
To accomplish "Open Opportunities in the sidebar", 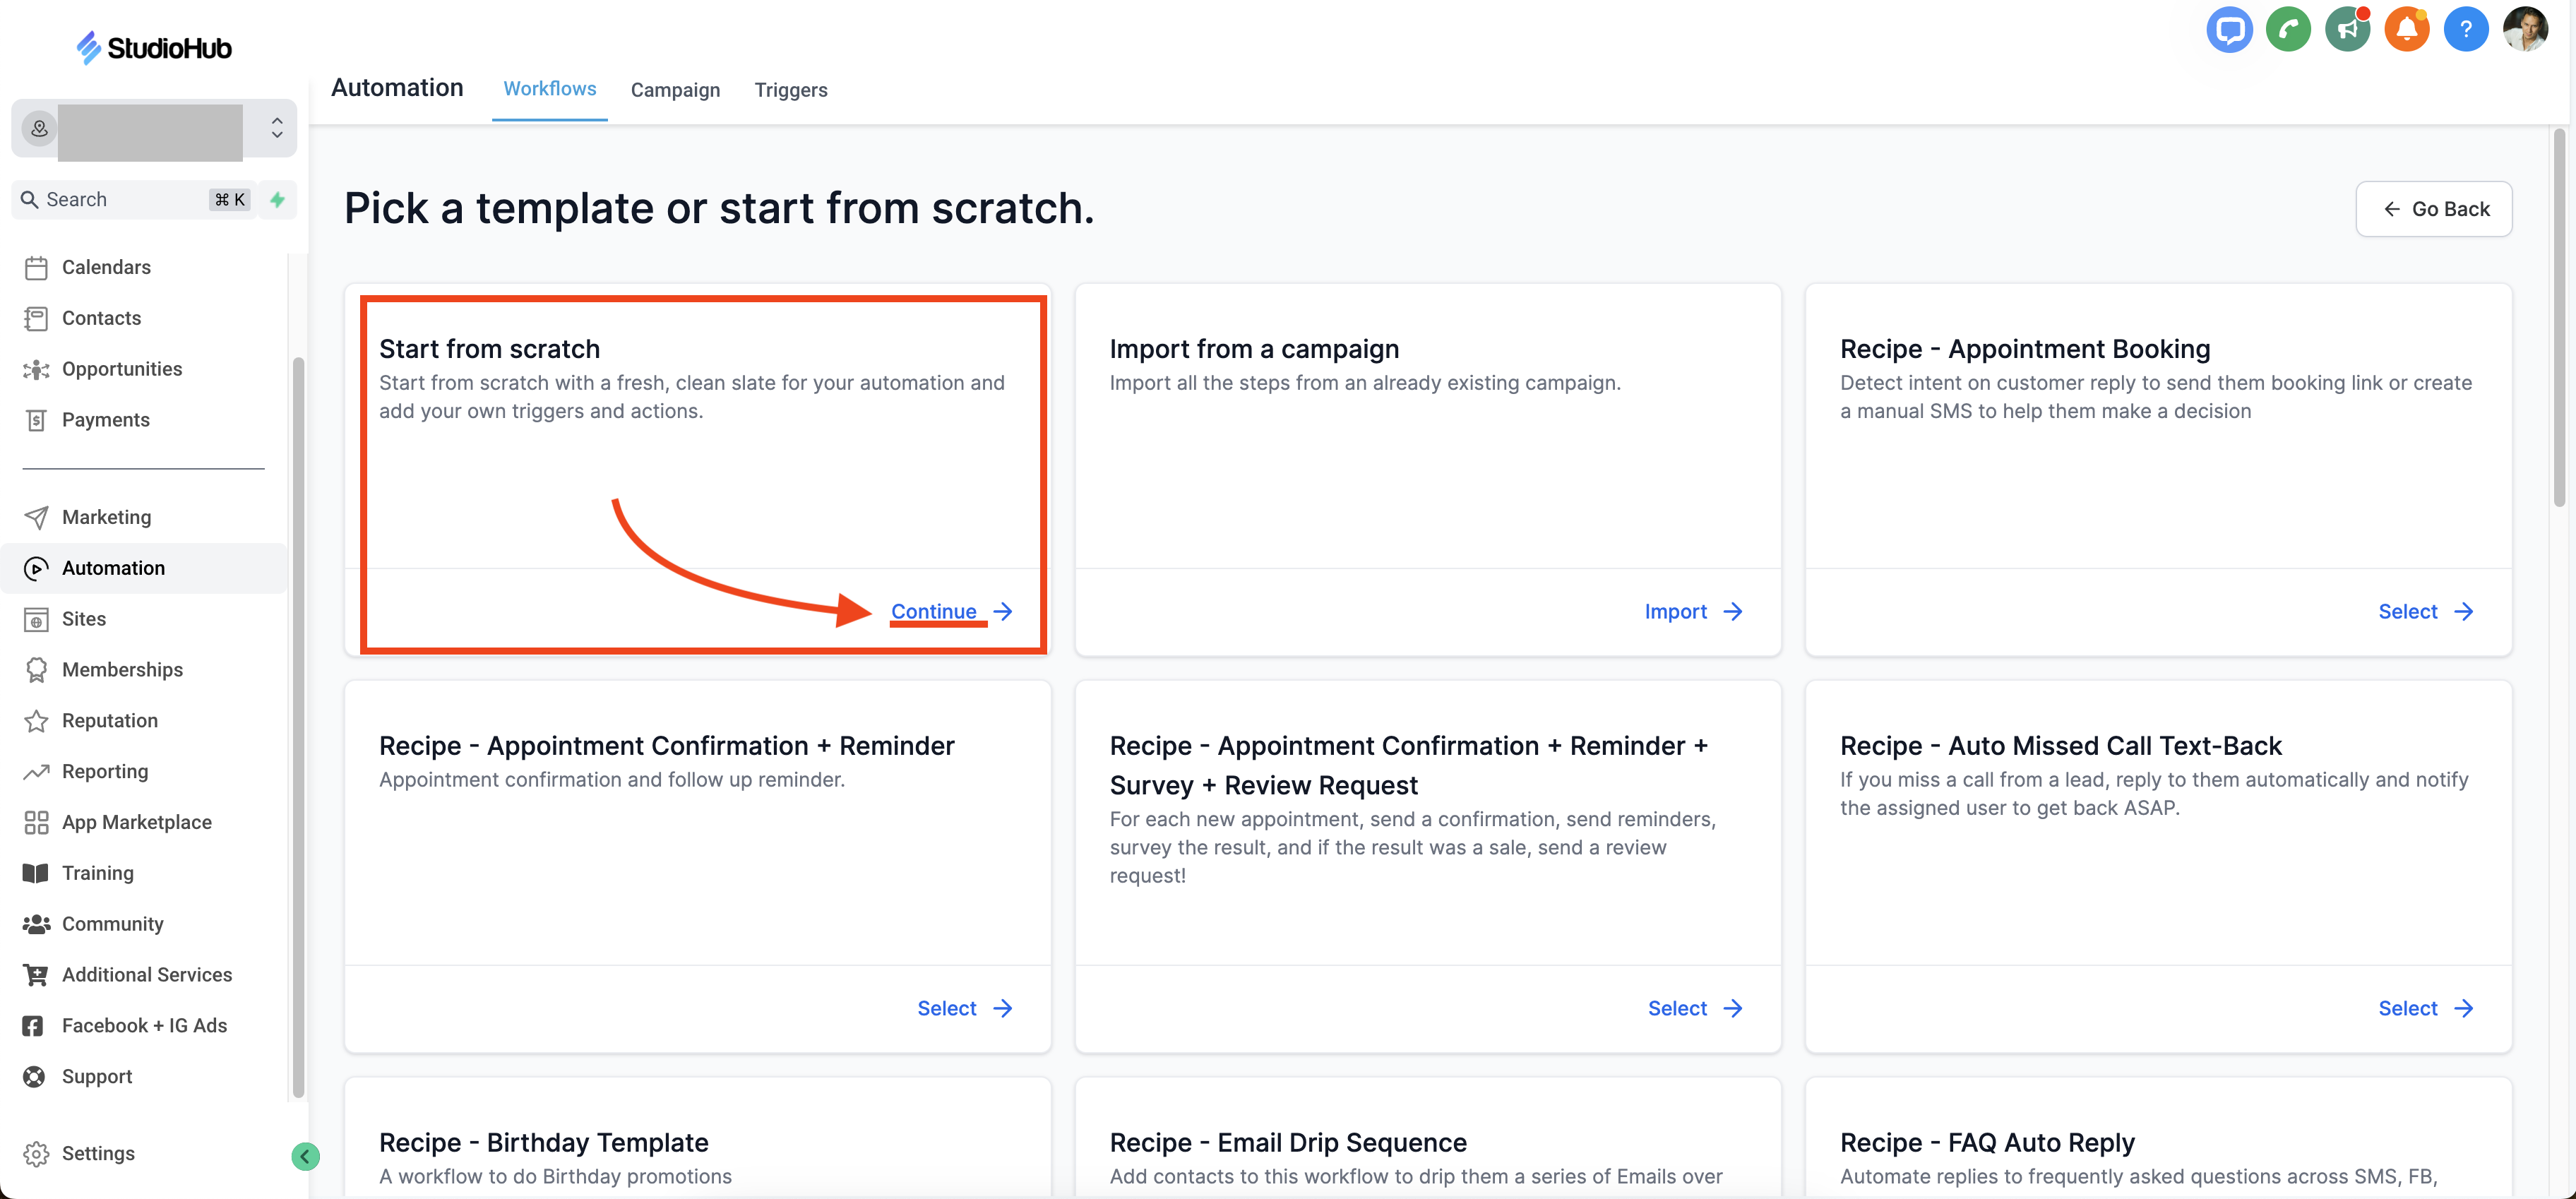I will pos(121,369).
